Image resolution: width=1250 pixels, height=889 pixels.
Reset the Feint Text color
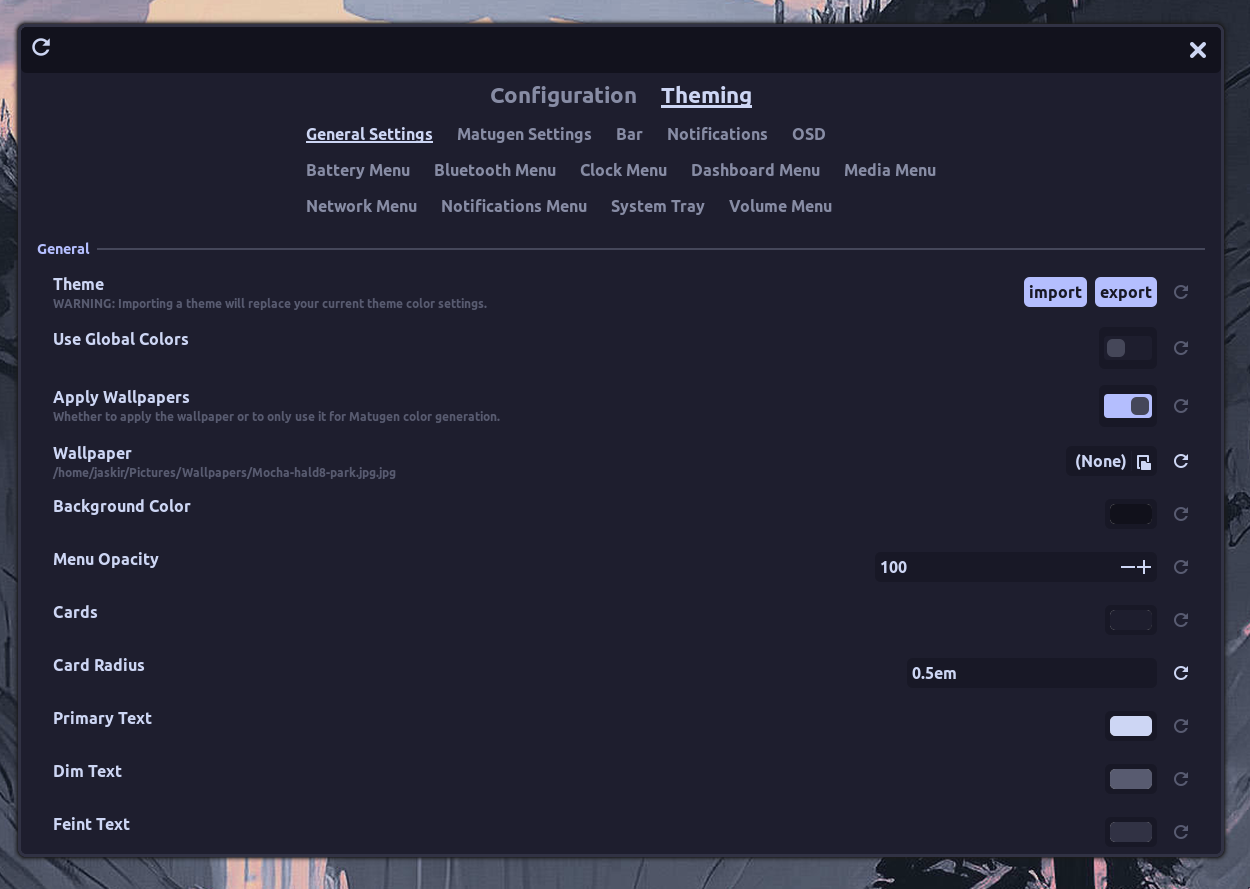[1180, 832]
